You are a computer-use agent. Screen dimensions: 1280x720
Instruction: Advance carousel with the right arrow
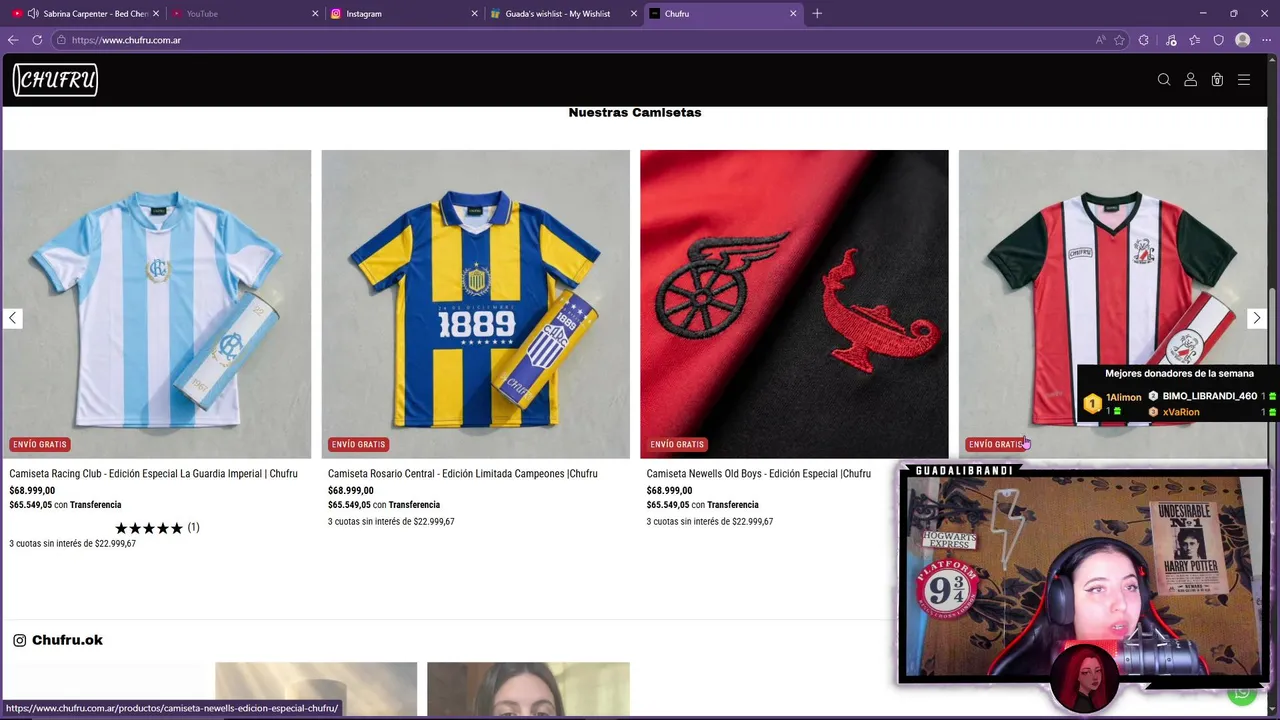[x=1257, y=318]
